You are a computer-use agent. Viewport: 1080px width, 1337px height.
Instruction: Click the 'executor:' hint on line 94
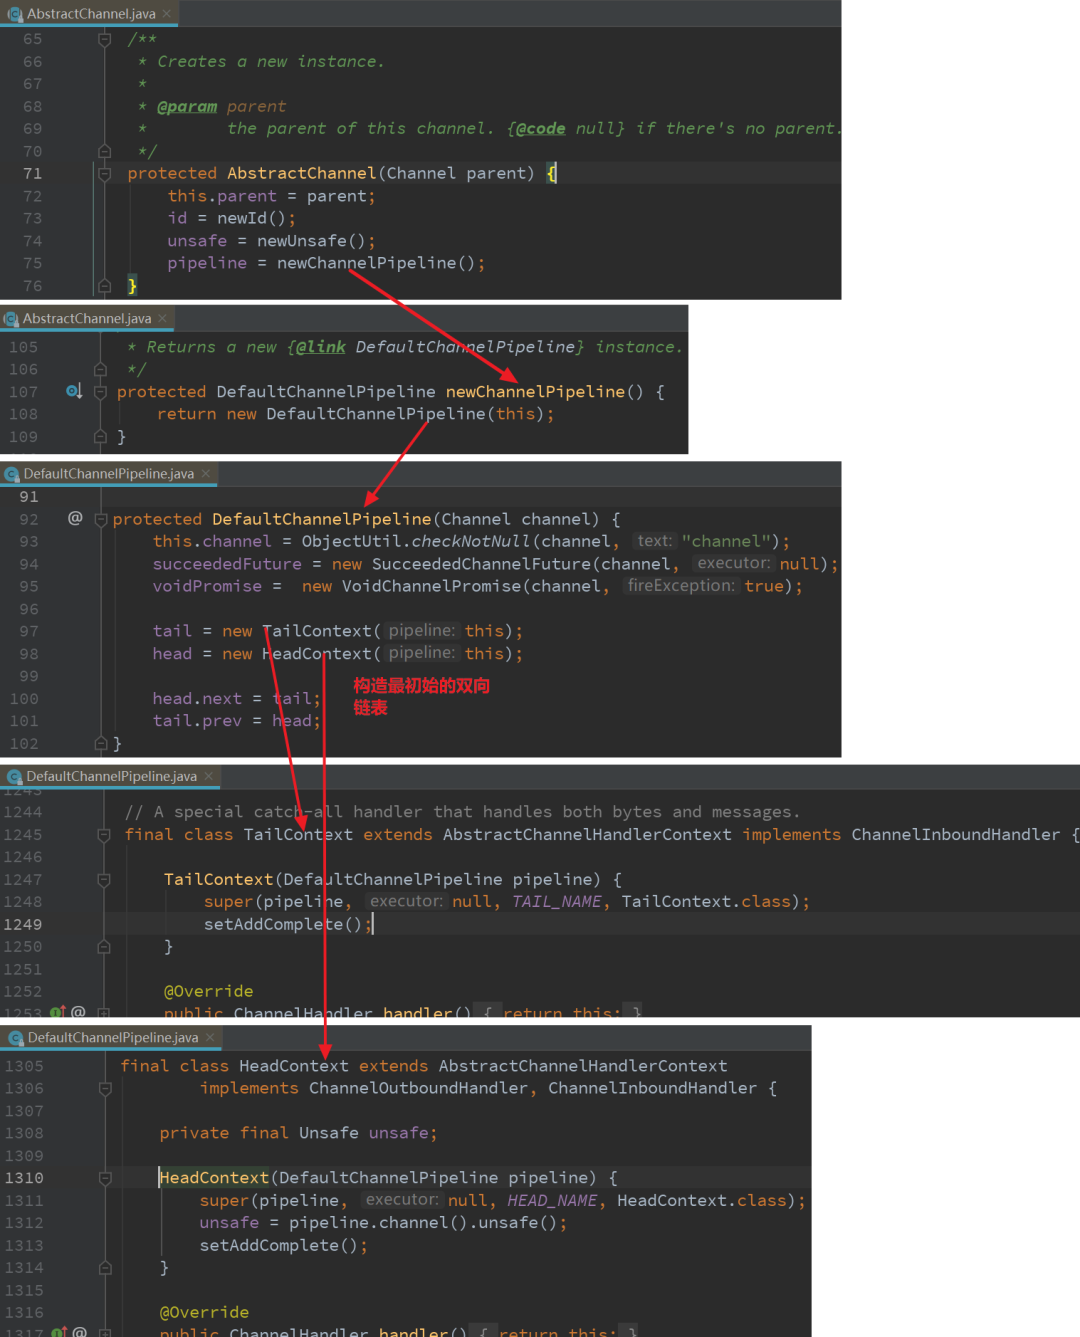click(734, 564)
